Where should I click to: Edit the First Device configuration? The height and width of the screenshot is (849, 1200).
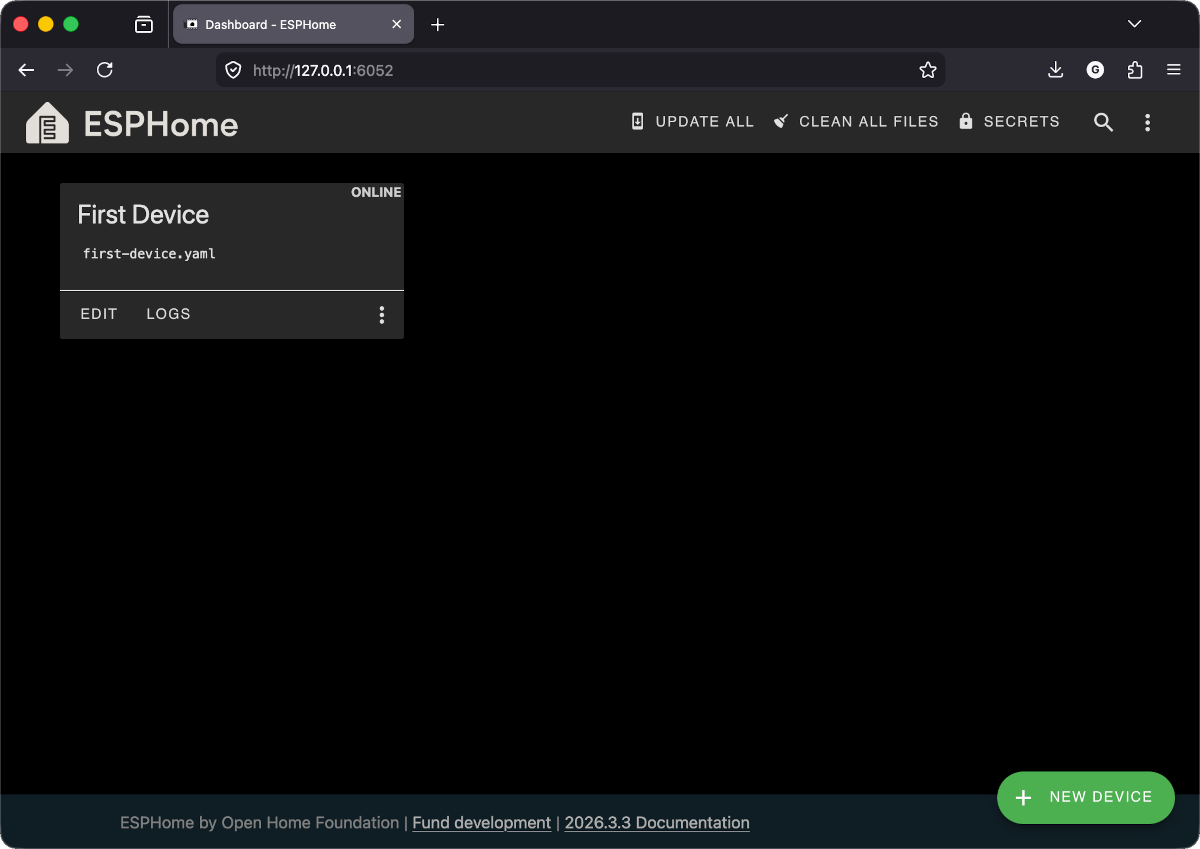pos(99,314)
